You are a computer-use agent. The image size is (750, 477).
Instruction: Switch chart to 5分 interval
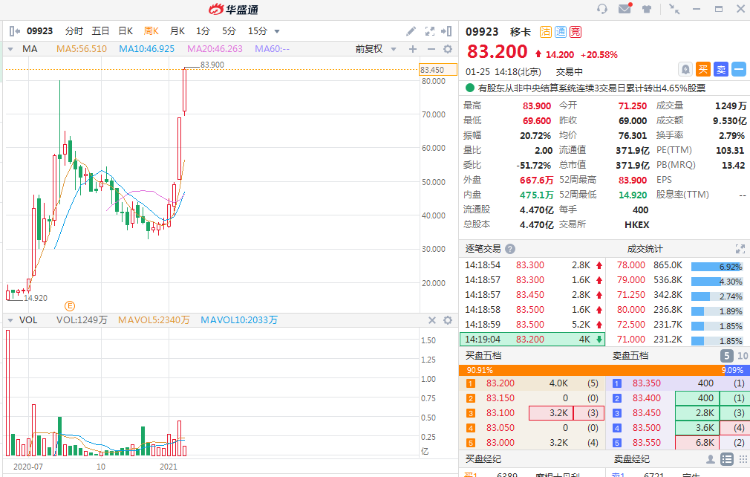point(229,31)
